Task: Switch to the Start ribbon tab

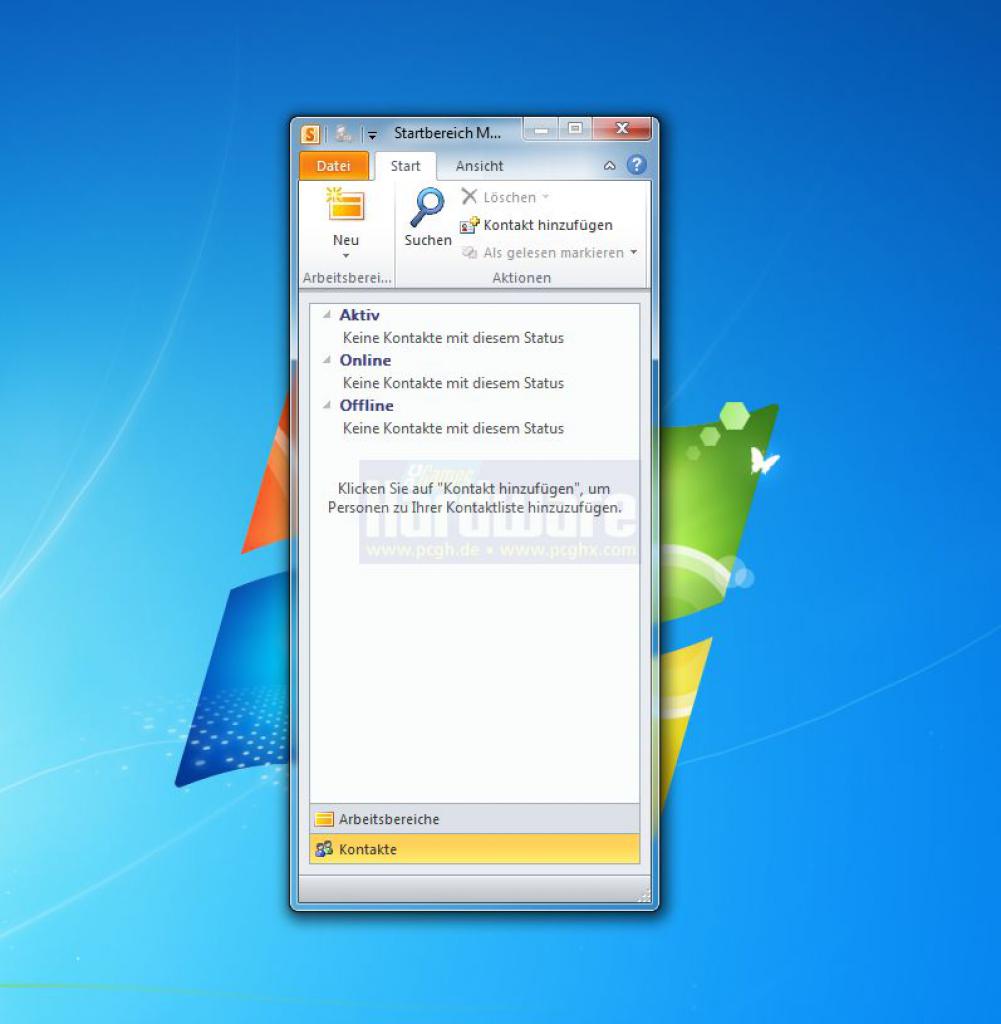Action: [x=405, y=166]
